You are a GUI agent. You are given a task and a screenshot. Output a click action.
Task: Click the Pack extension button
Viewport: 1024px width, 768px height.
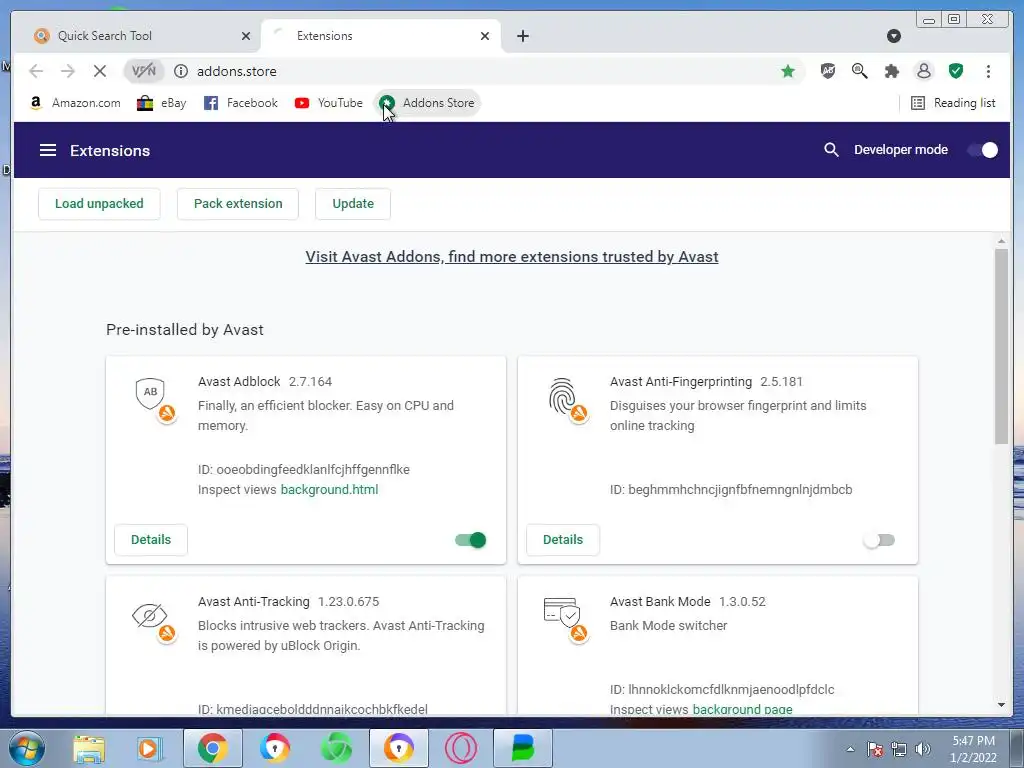tap(238, 204)
